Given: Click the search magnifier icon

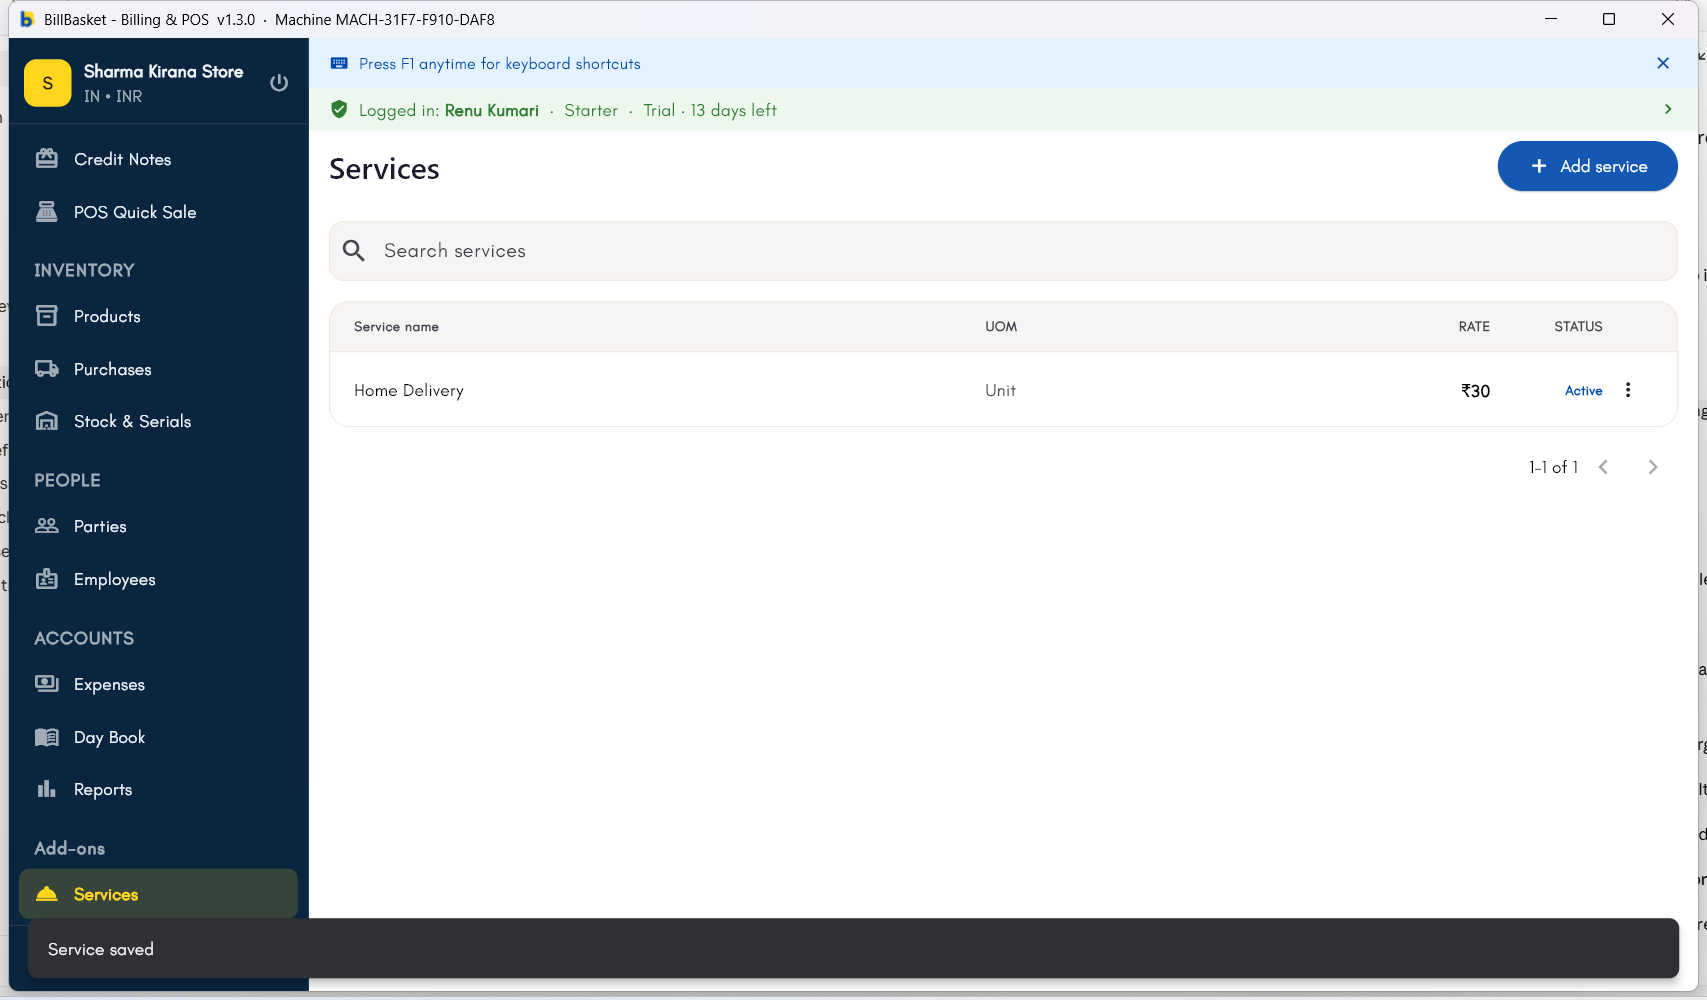Looking at the screenshot, I should [x=354, y=251].
